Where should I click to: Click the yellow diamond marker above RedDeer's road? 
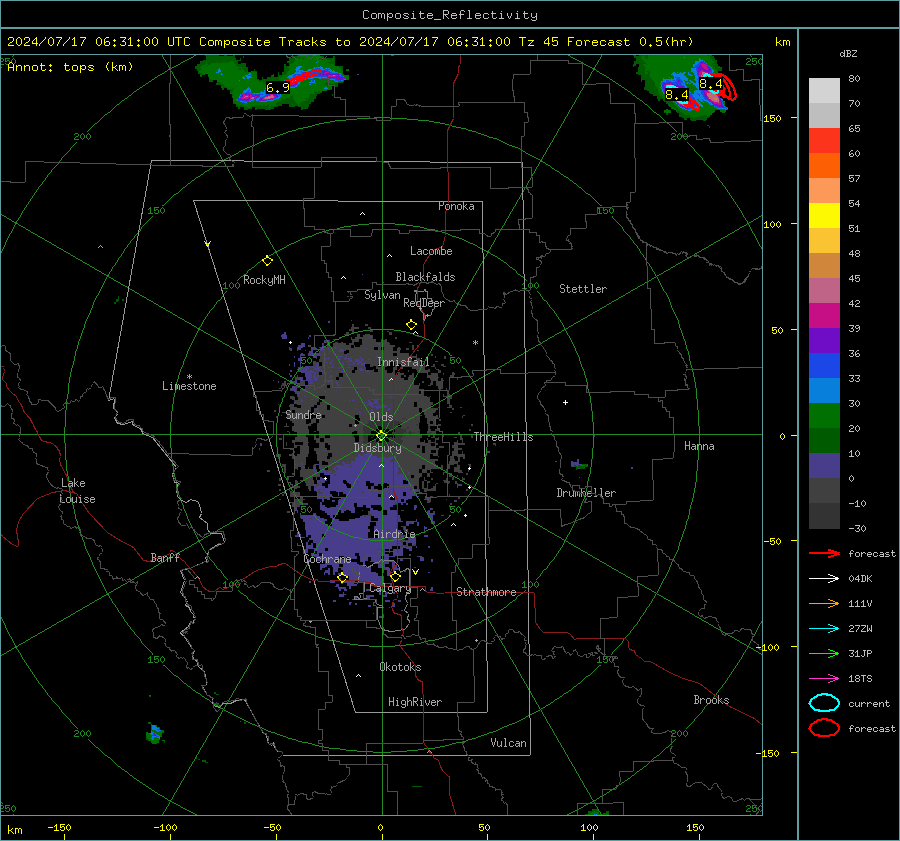pos(411,325)
